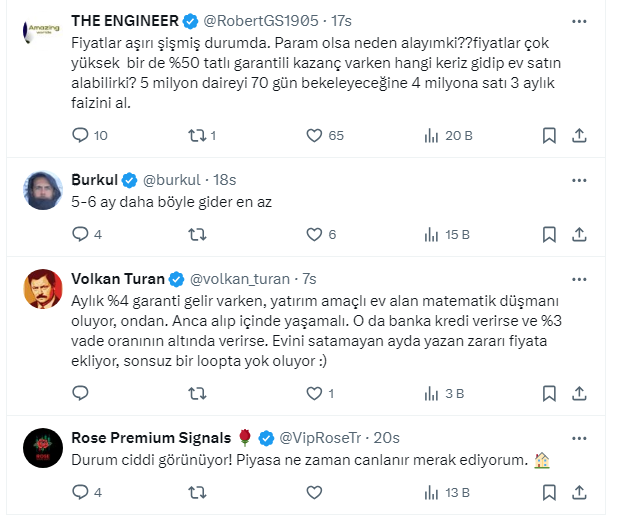Bookmark THE ENGINEER's tweet
The image size is (618, 515).
pyautogui.click(x=548, y=135)
